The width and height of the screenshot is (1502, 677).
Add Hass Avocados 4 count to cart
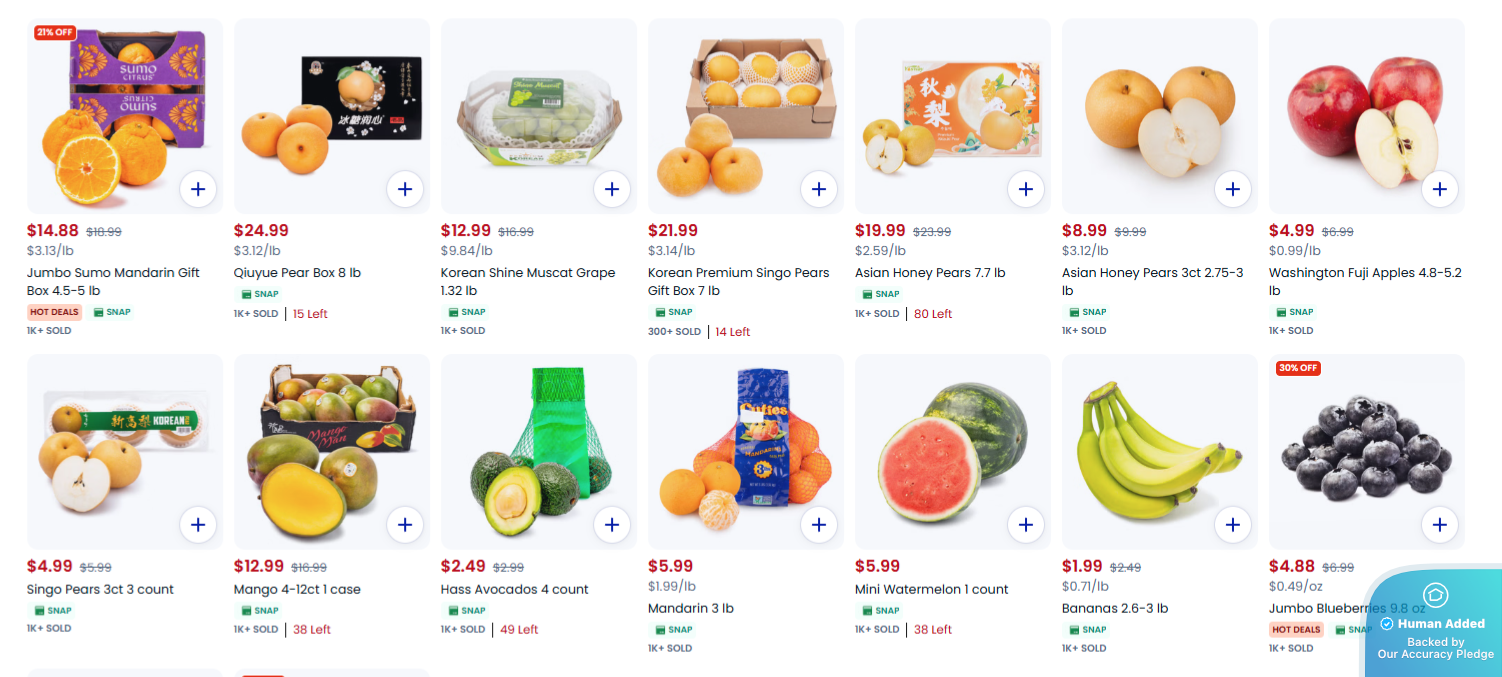pos(612,524)
